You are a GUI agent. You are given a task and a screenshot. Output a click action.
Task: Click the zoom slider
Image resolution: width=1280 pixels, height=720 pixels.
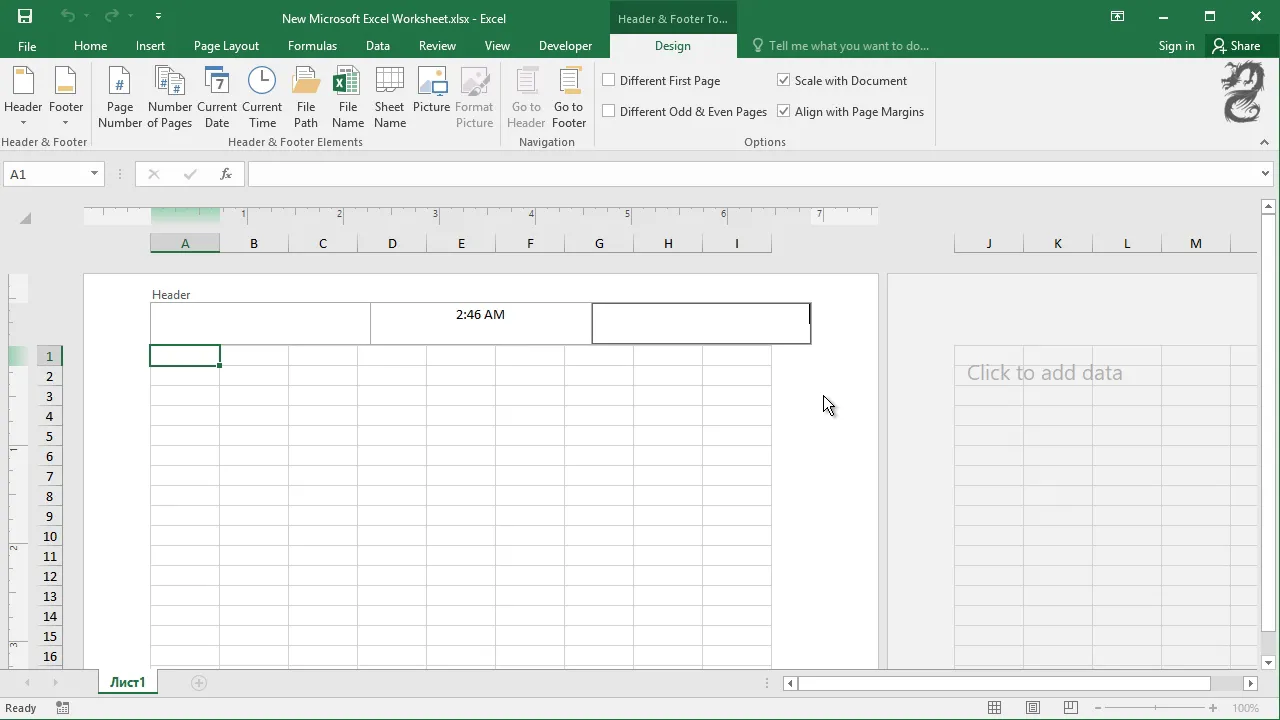pos(1156,708)
